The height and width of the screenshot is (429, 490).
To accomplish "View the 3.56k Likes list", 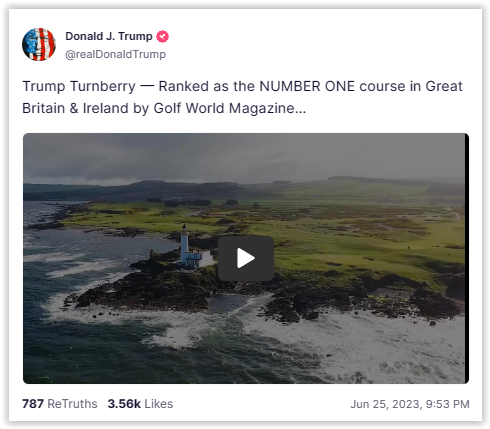I will tap(140, 404).
